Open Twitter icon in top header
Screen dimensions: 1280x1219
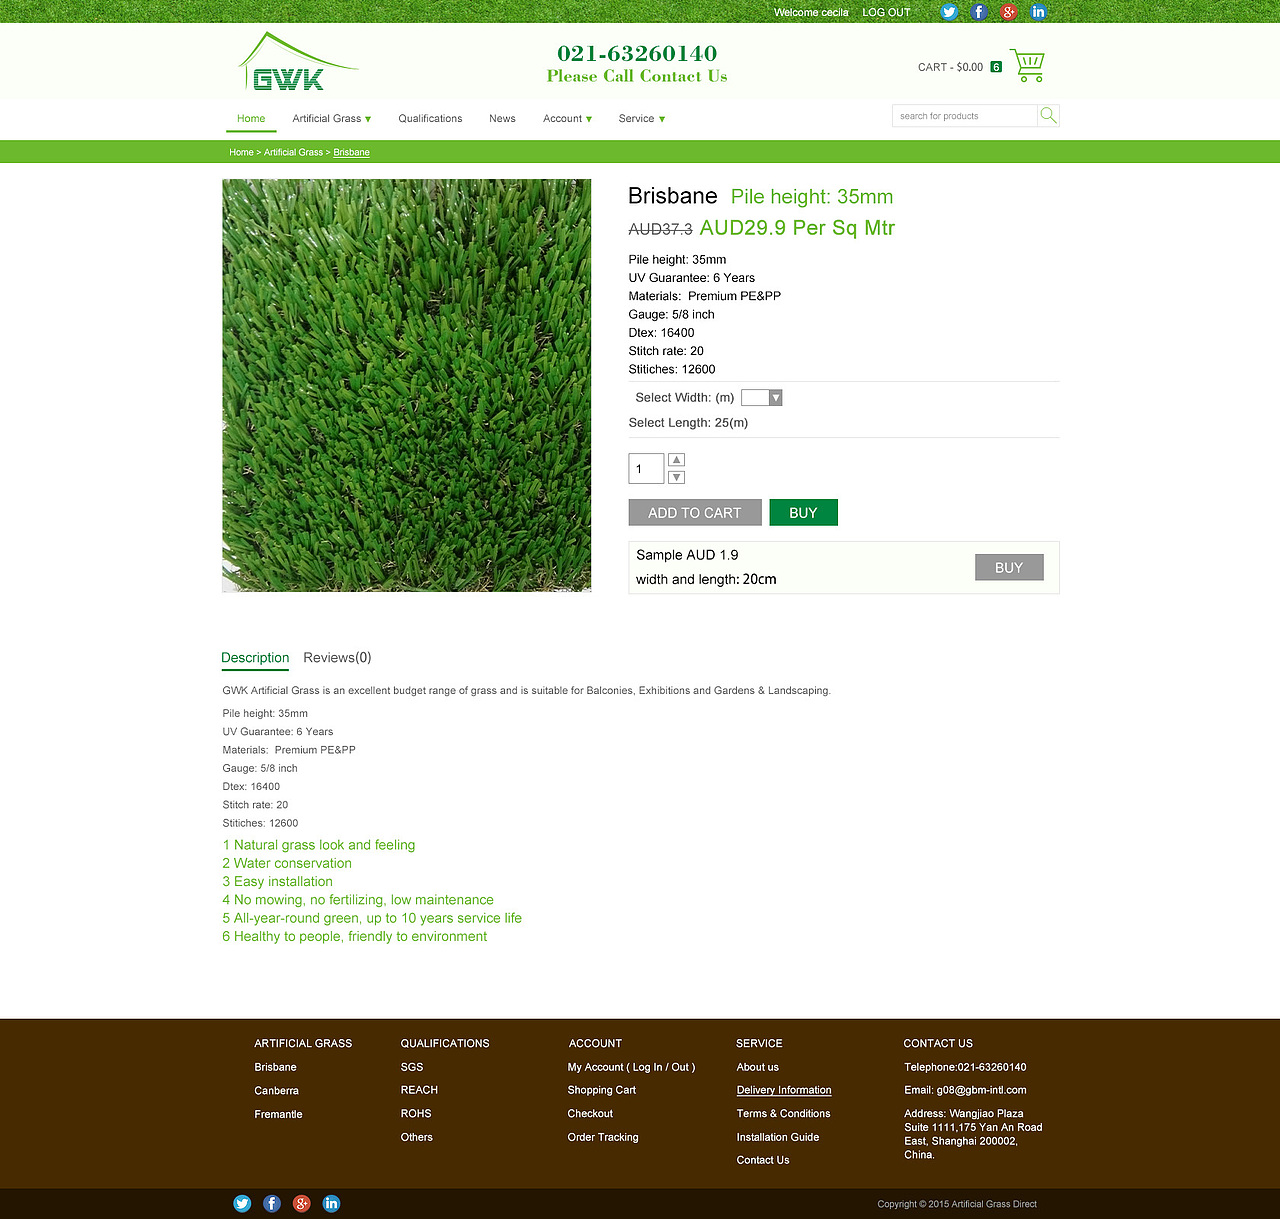[x=949, y=12]
